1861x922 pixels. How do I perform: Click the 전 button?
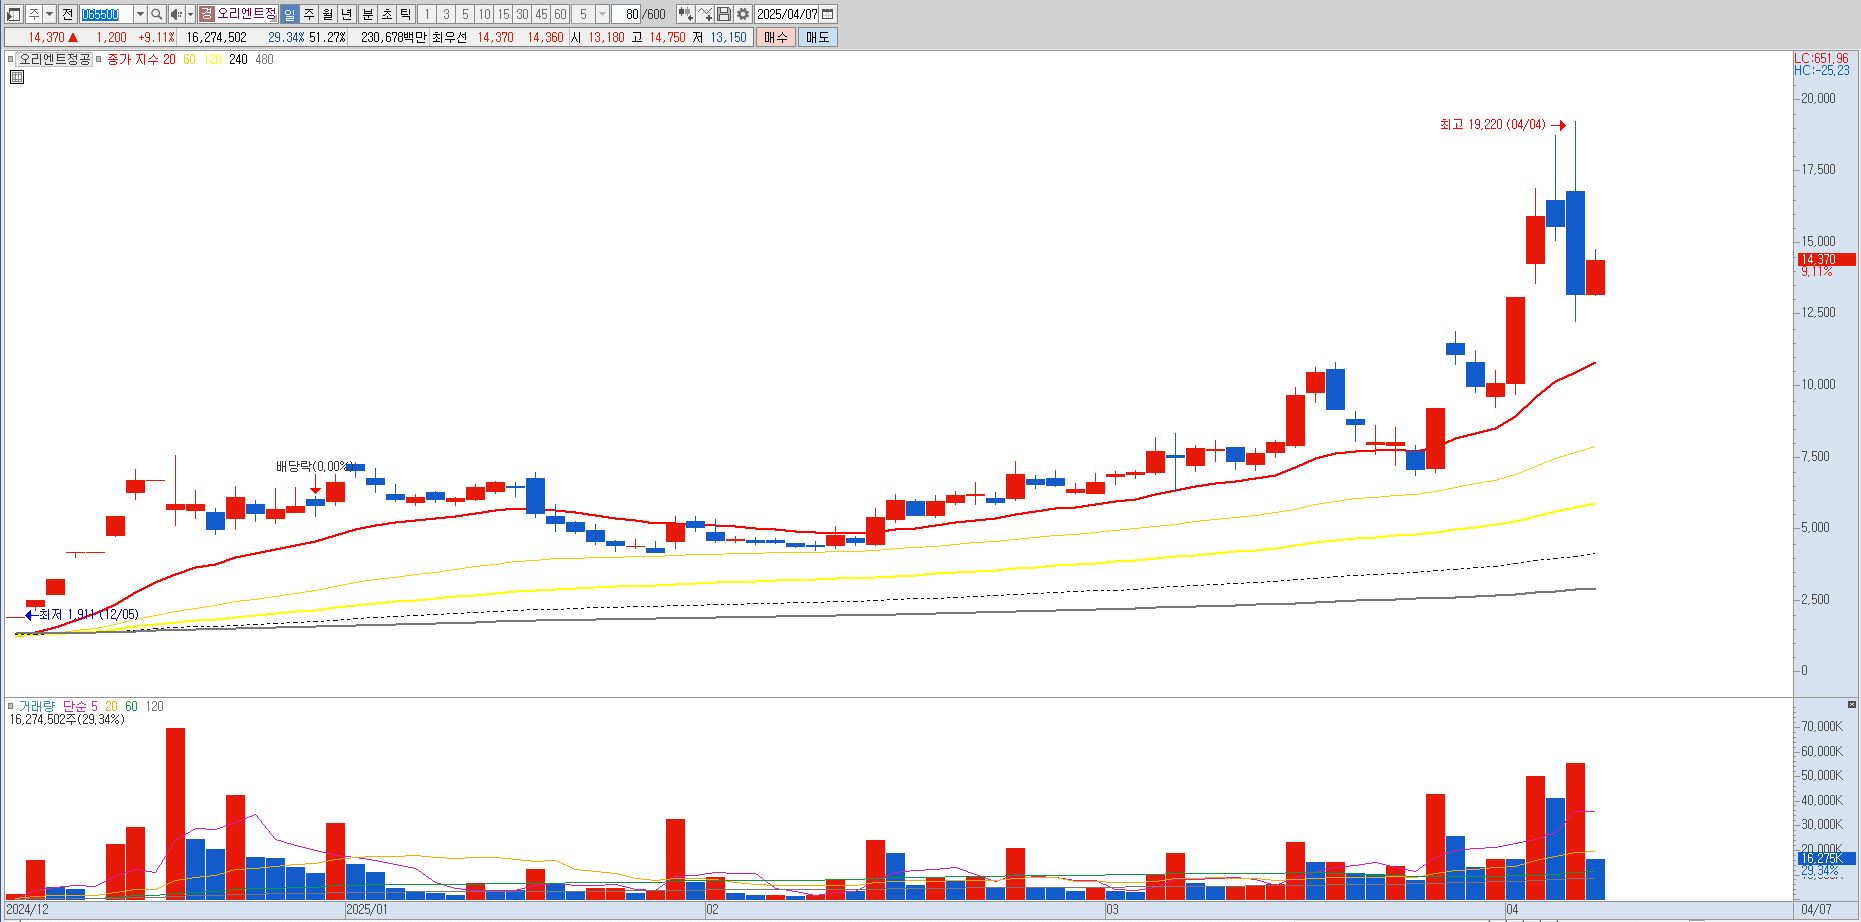[x=67, y=14]
